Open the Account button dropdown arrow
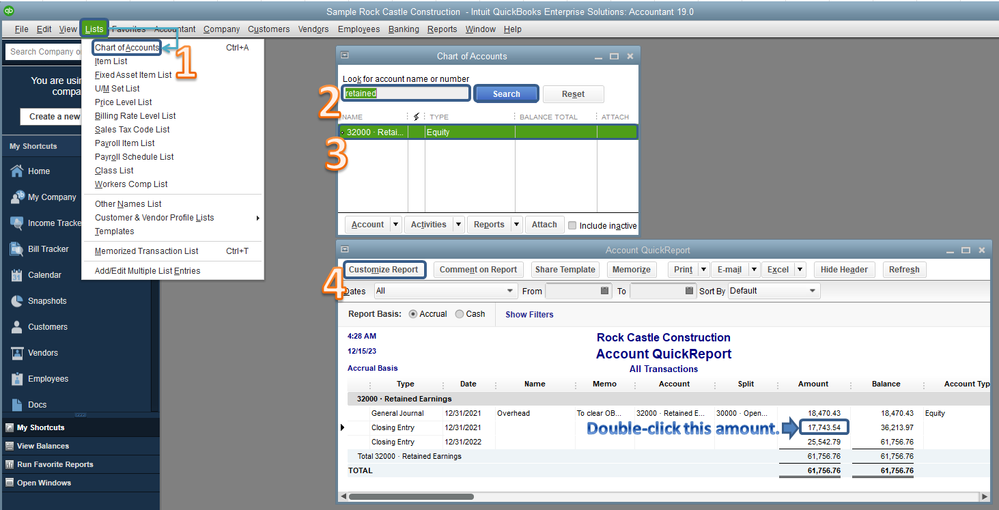Viewport: 999px width, 510px height. click(x=396, y=224)
